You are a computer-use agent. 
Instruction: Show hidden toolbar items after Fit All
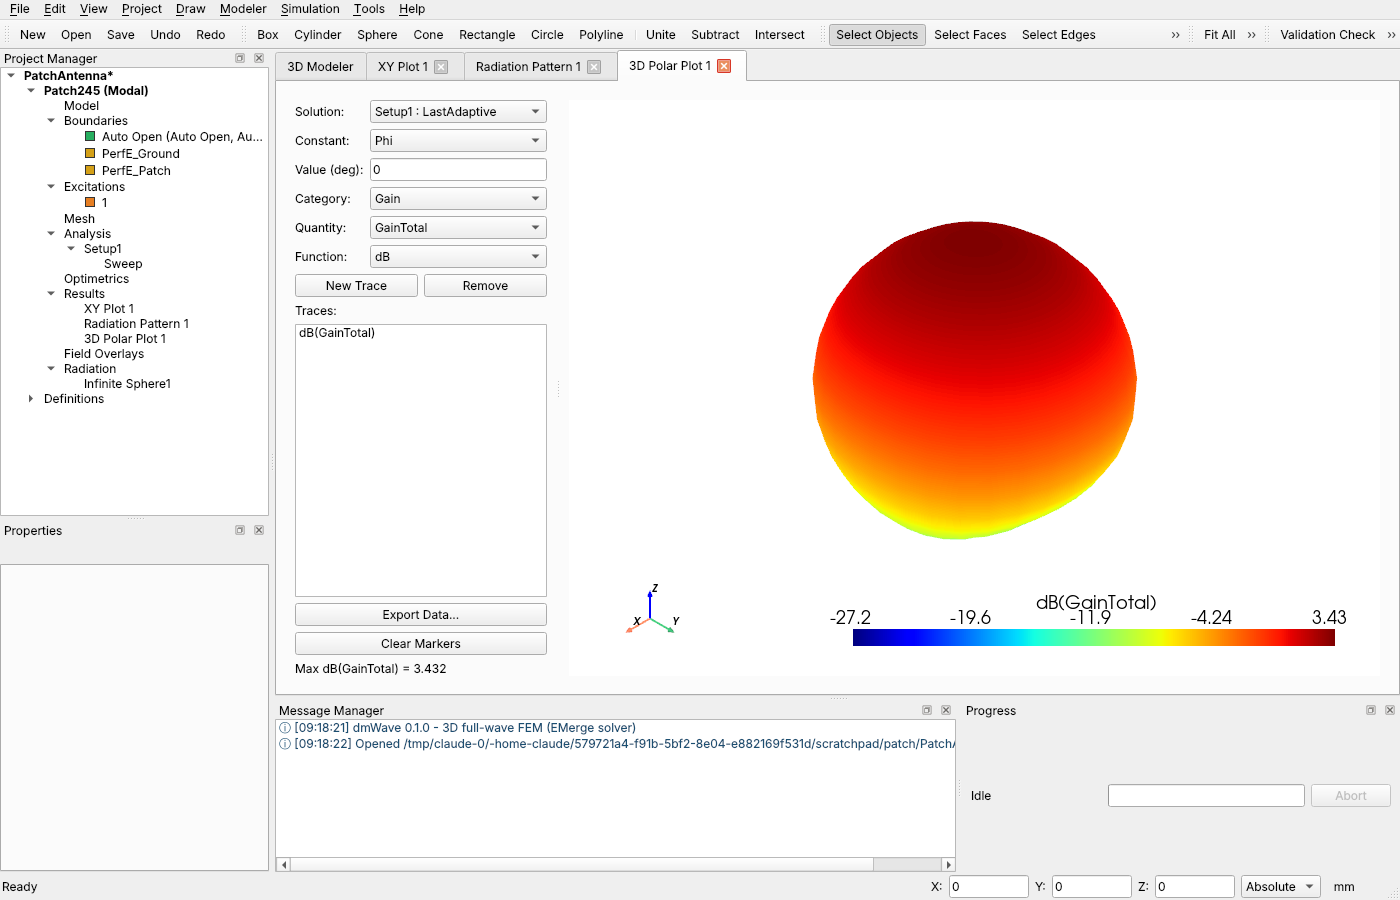pos(1251,35)
